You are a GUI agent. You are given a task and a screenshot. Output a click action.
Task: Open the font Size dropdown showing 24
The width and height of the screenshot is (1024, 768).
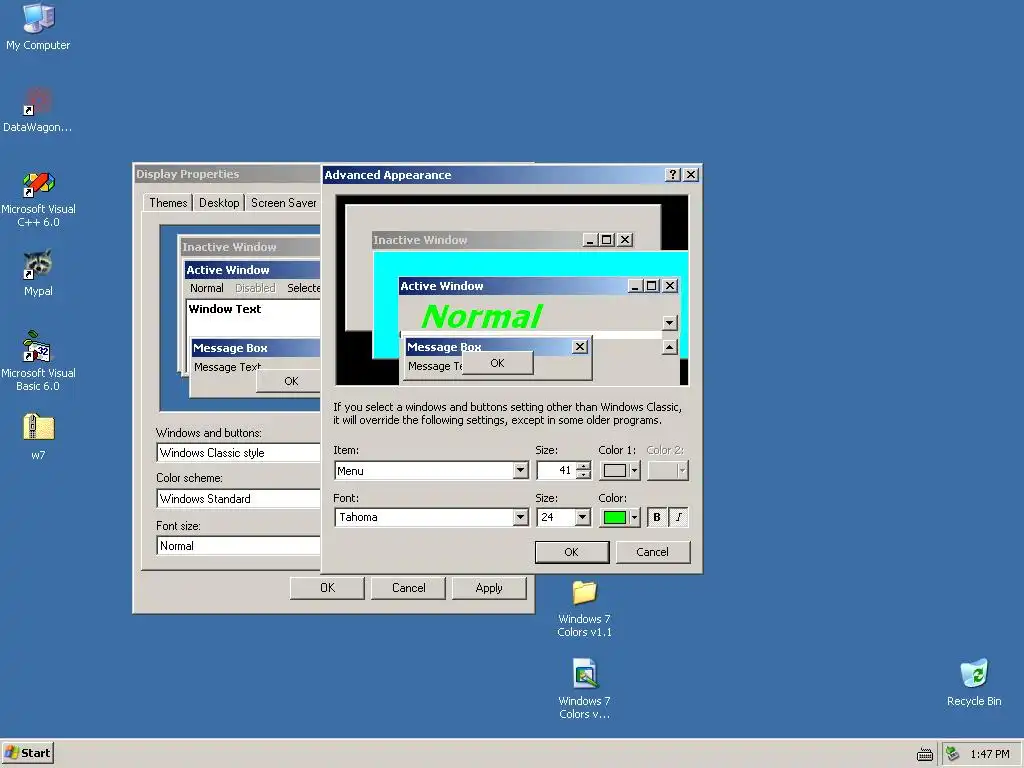coord(583,517)
